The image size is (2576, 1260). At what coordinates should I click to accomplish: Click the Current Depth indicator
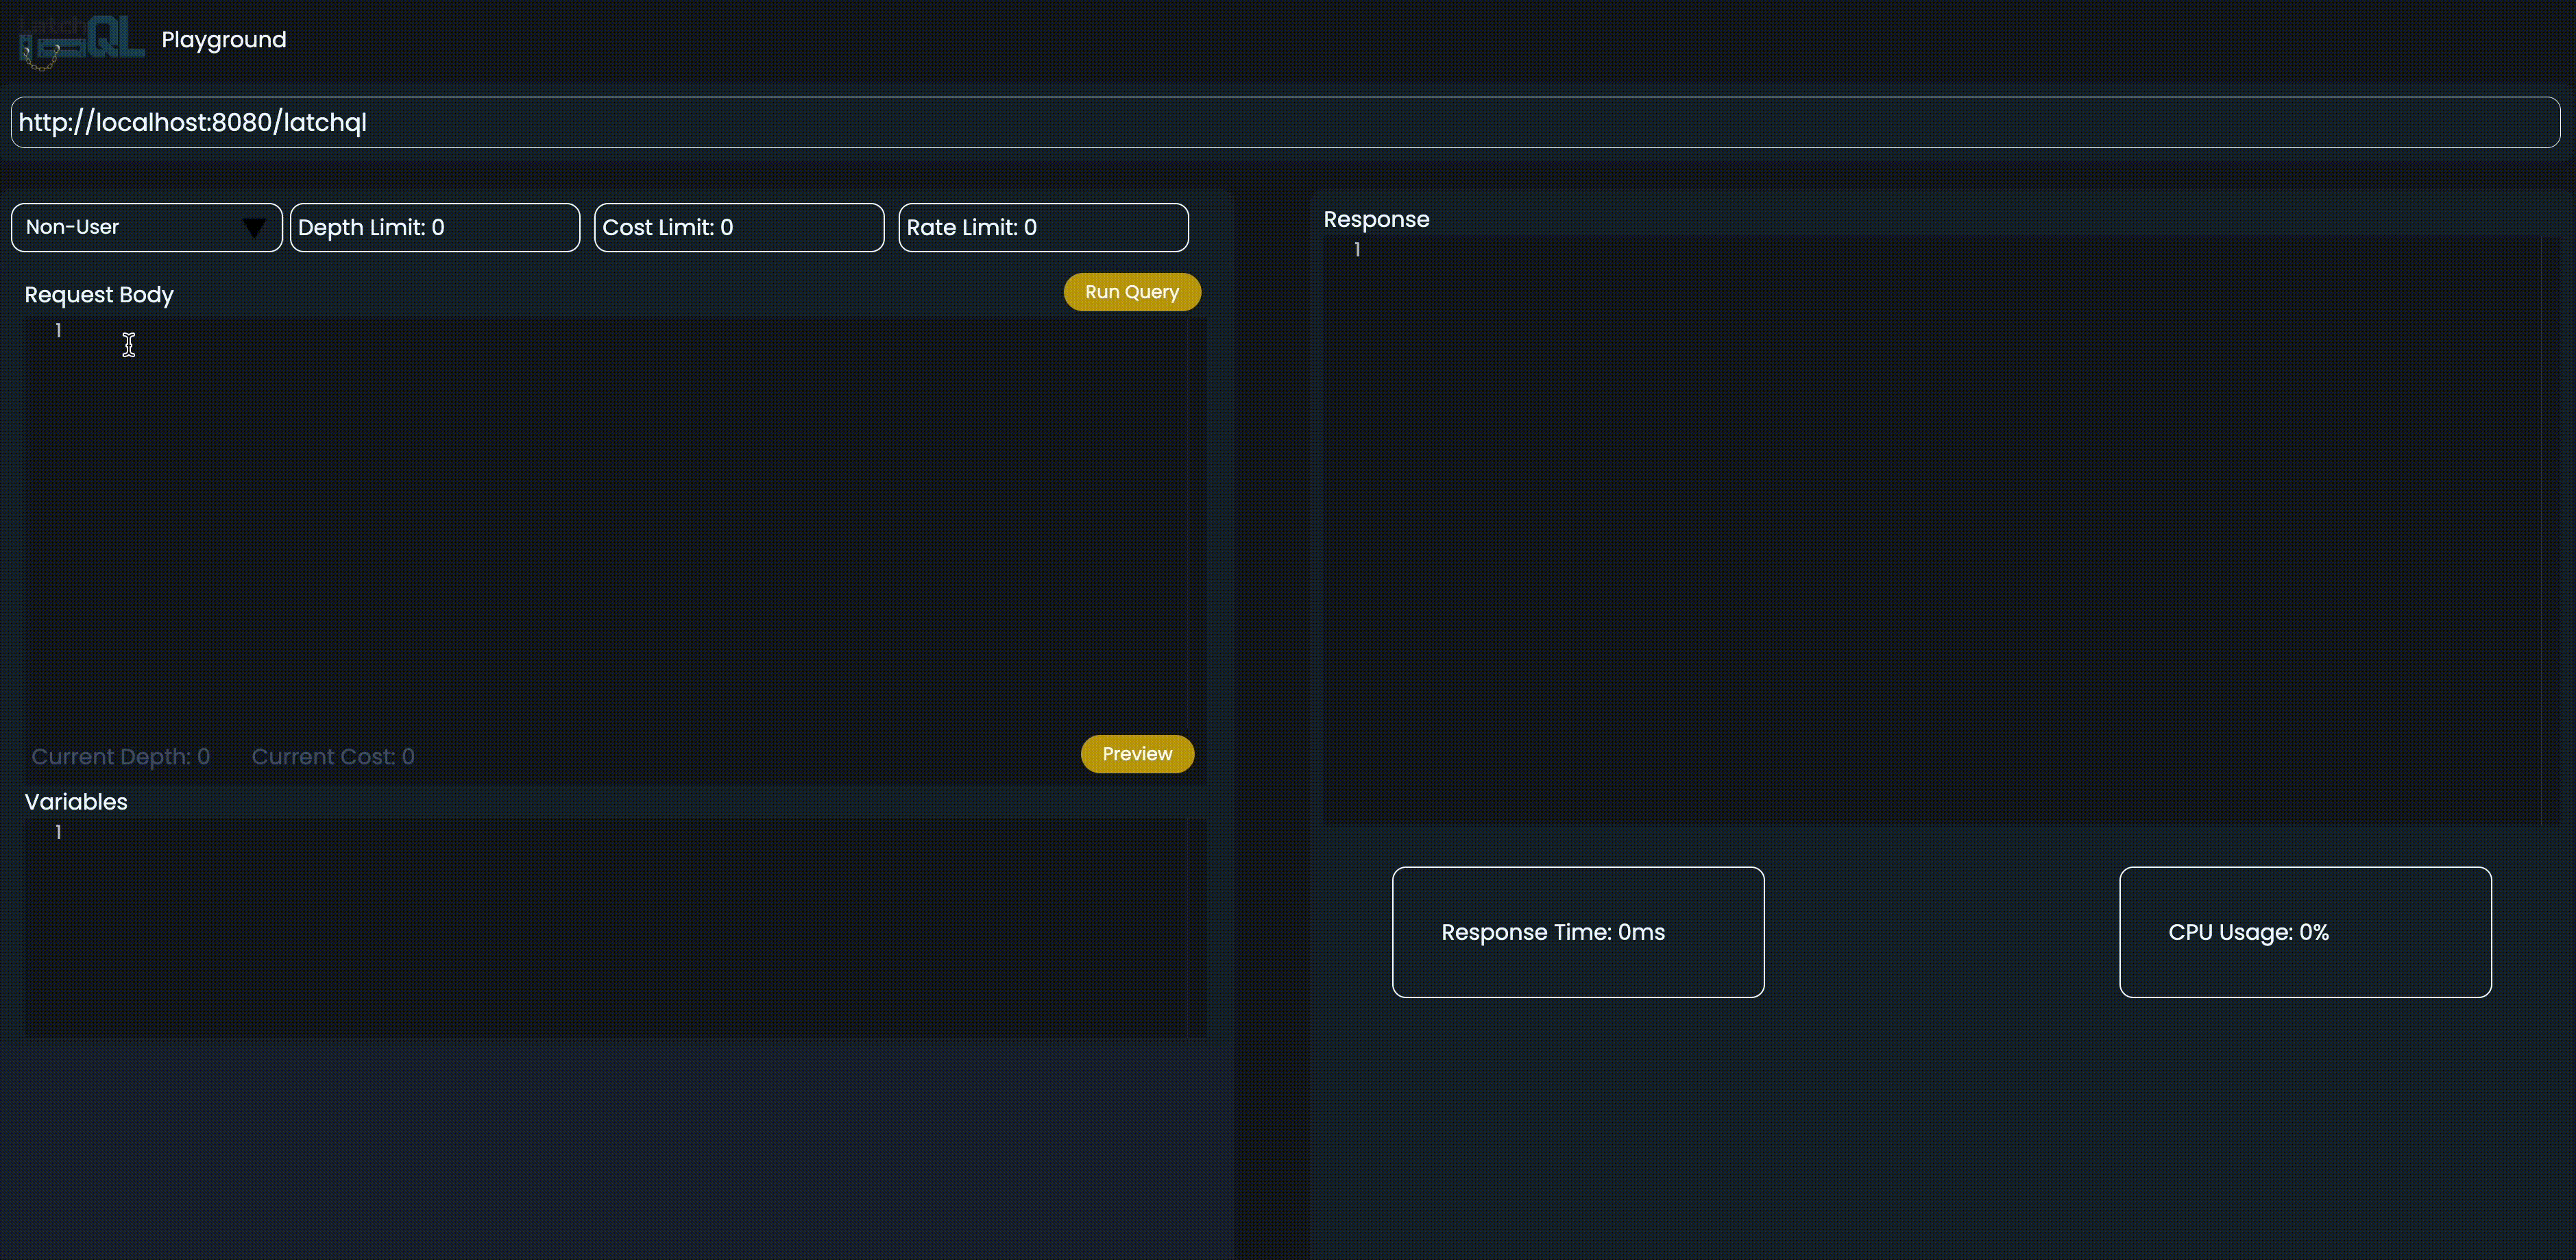121,757
